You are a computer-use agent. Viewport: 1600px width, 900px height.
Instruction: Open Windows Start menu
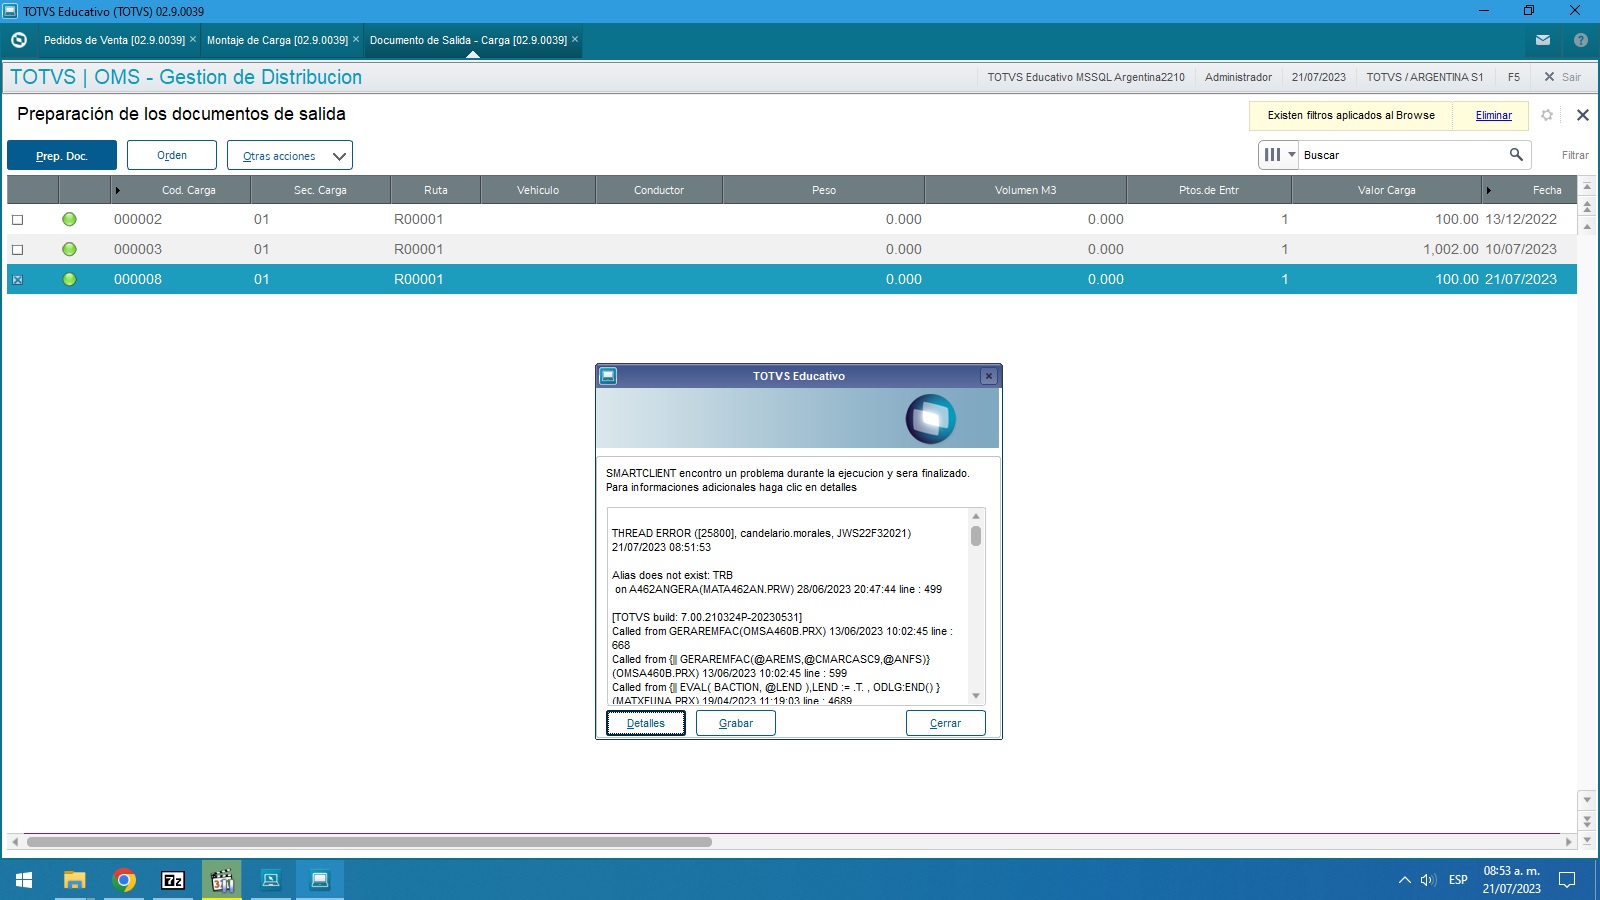pyautogui.click(x=24, y=880)
